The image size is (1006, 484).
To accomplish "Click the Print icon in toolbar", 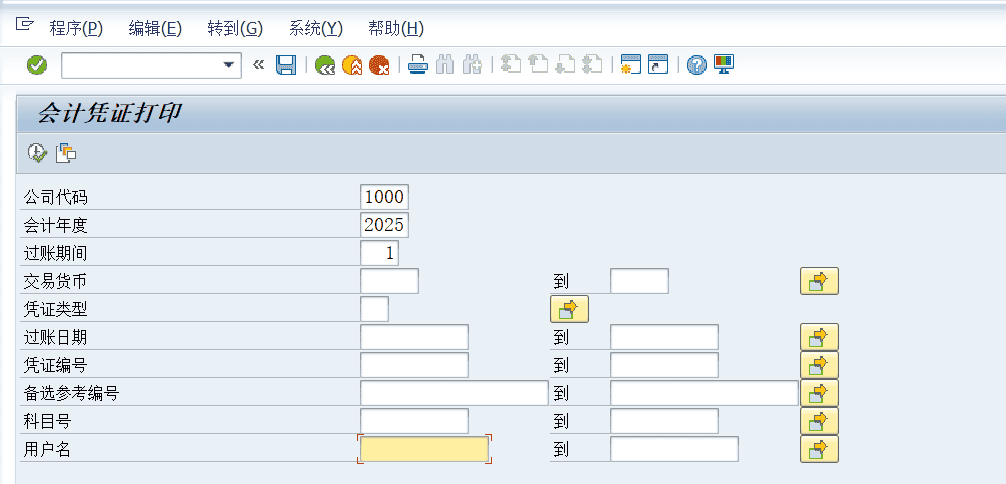I will pos(418,65).
